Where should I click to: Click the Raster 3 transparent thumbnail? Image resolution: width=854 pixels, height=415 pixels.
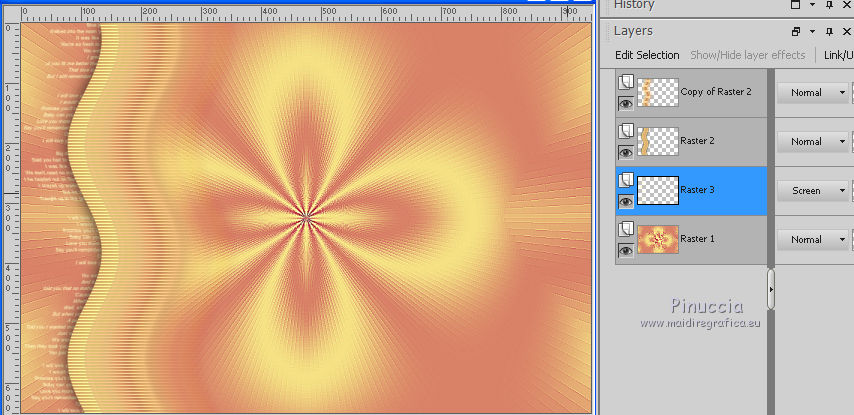[658, 190]
